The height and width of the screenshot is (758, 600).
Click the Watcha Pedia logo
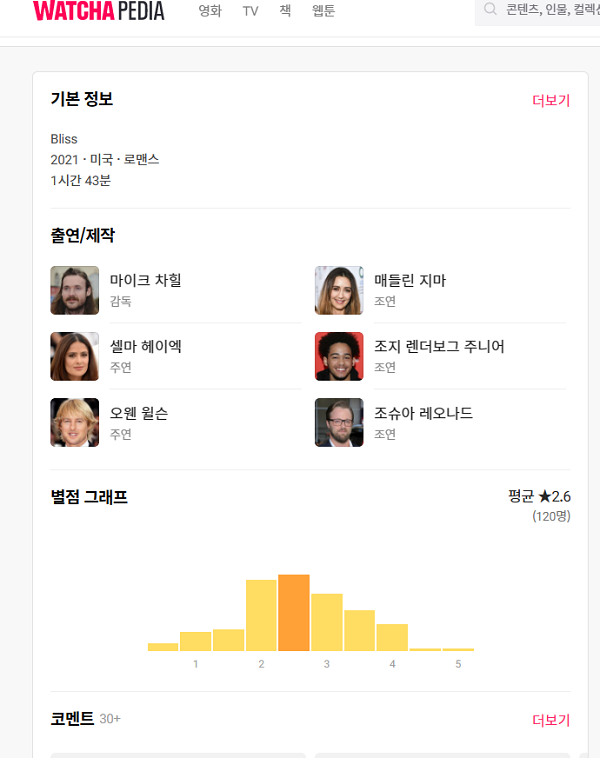[x=99, y=11]
